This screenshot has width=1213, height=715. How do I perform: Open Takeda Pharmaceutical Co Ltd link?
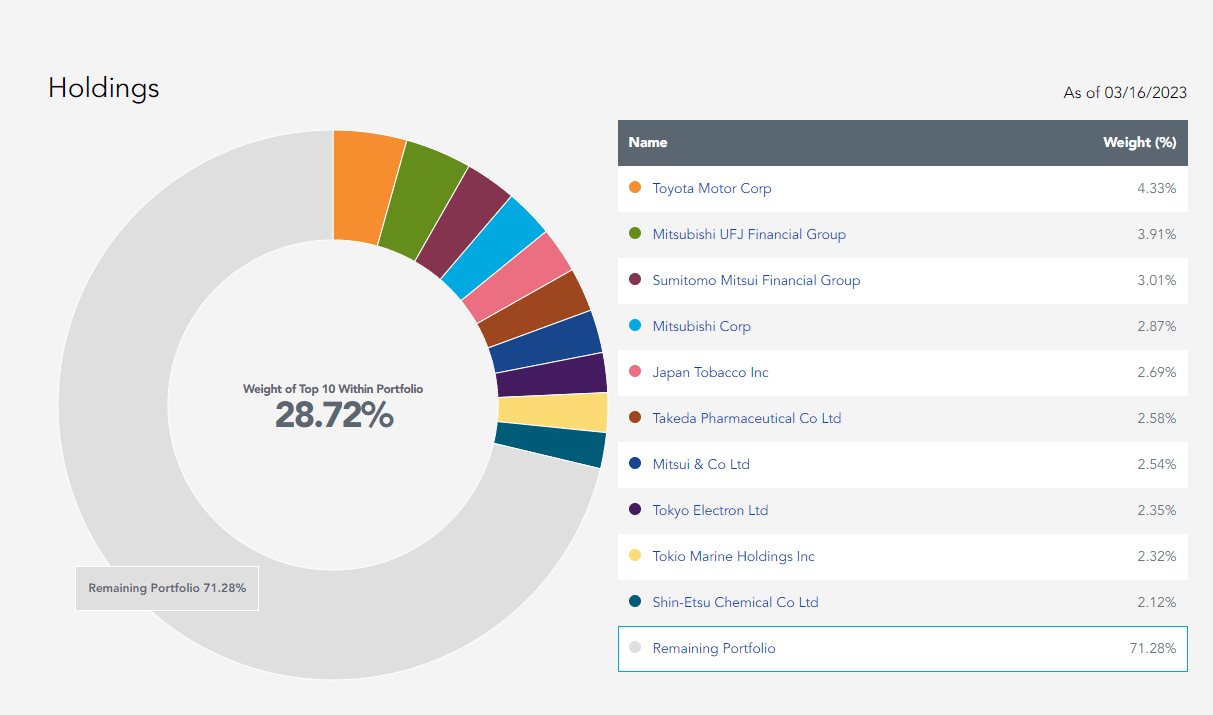(x=747, y=418)
